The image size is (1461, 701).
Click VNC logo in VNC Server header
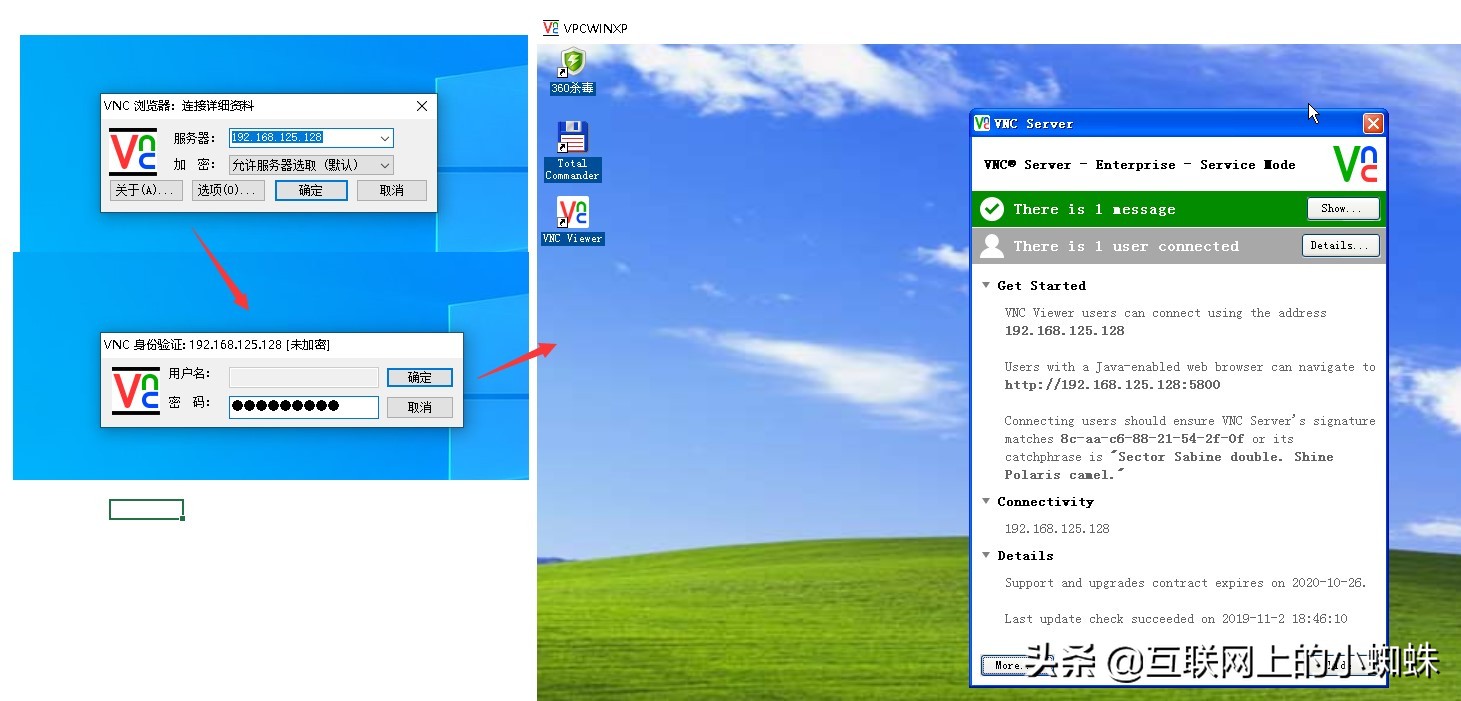coord(1355,164)
